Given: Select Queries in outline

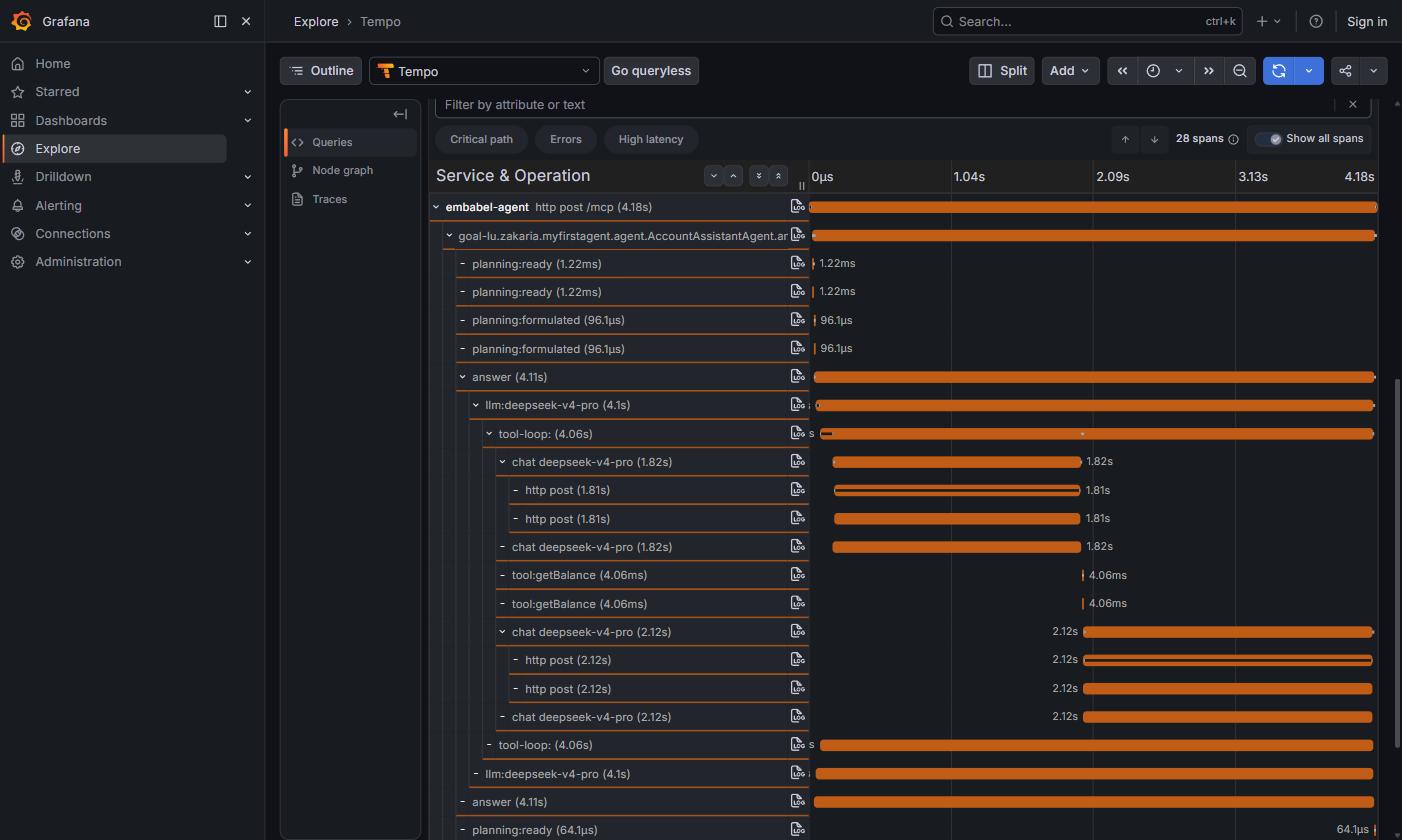Looking at the screenshot, I should pos(350,142).
